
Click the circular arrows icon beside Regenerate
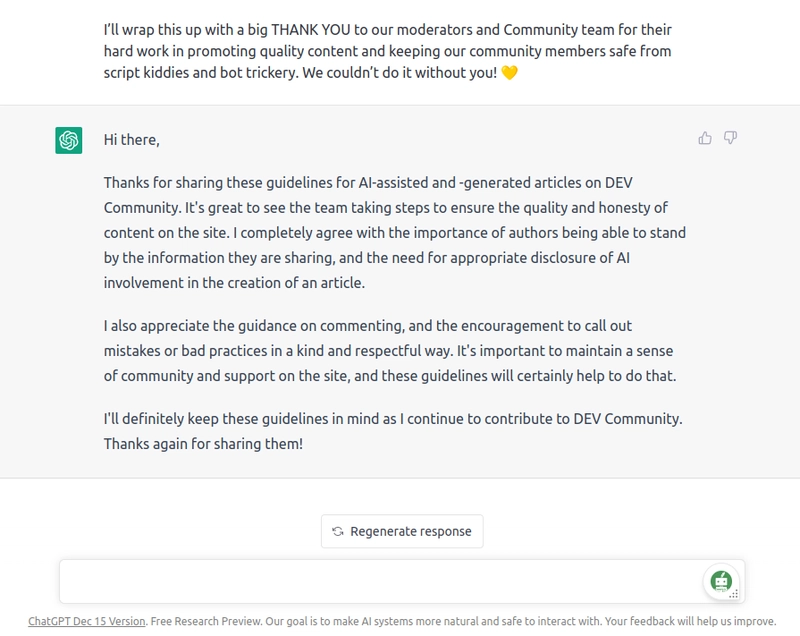(338, 531)
